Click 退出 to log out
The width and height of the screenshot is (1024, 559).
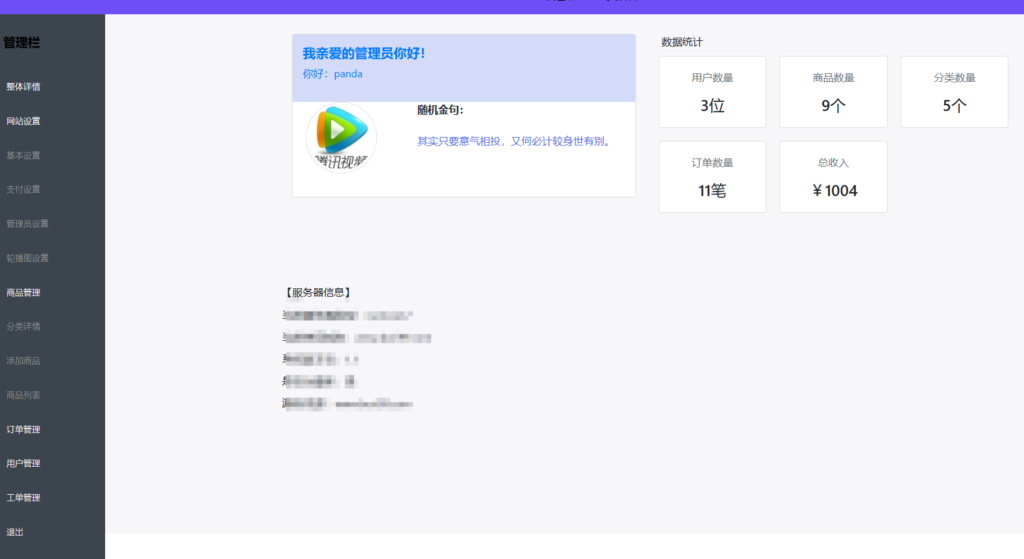15,532
